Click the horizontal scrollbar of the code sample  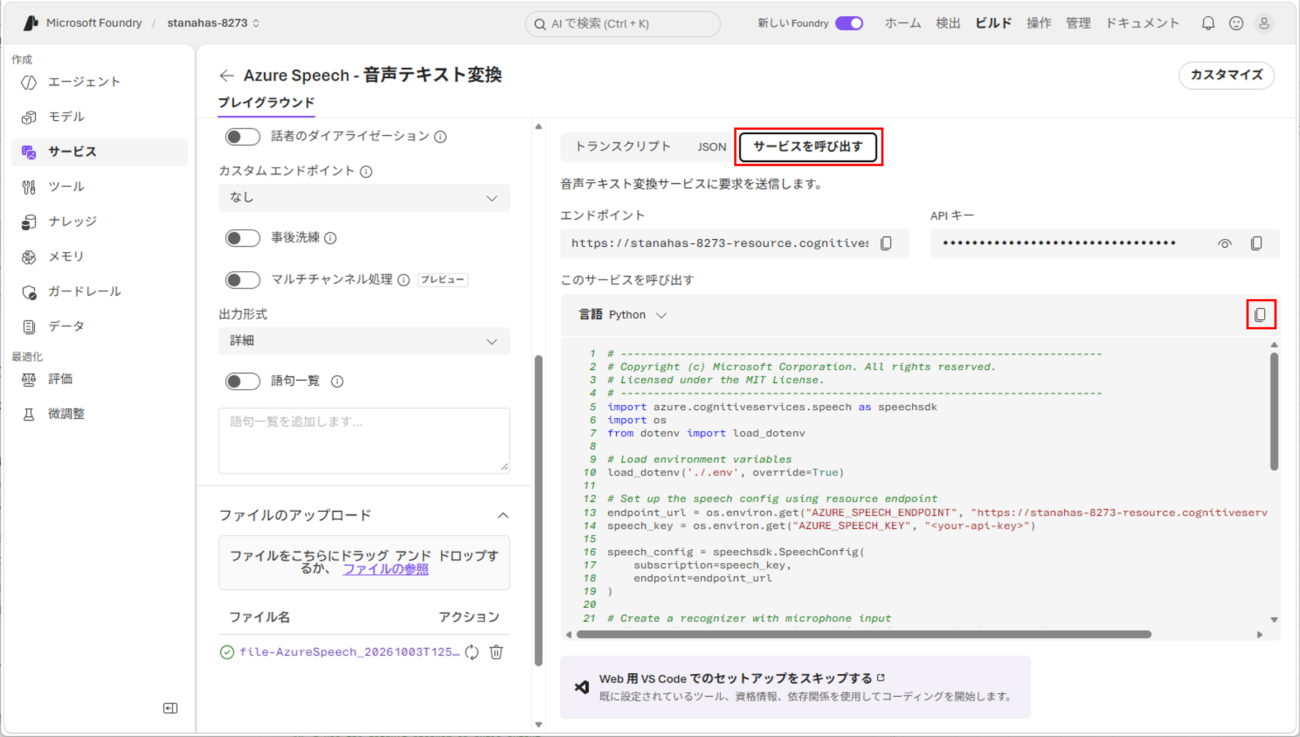click(864, 634)
